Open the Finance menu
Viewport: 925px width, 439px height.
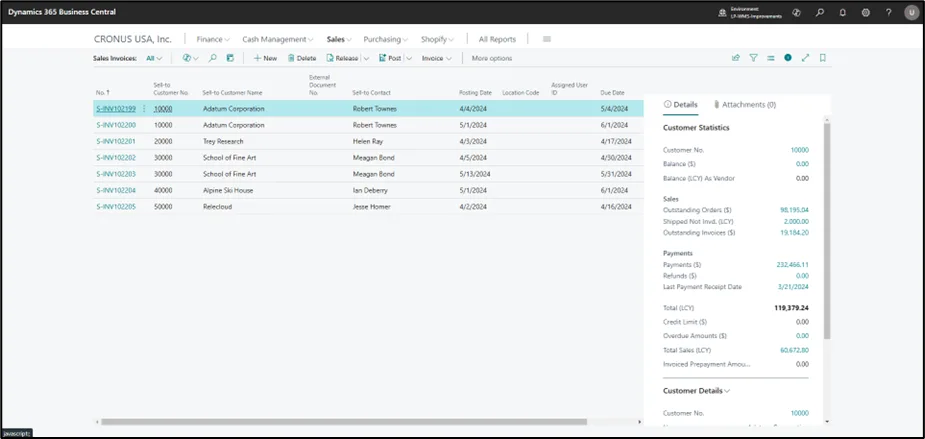click(213, 39)
